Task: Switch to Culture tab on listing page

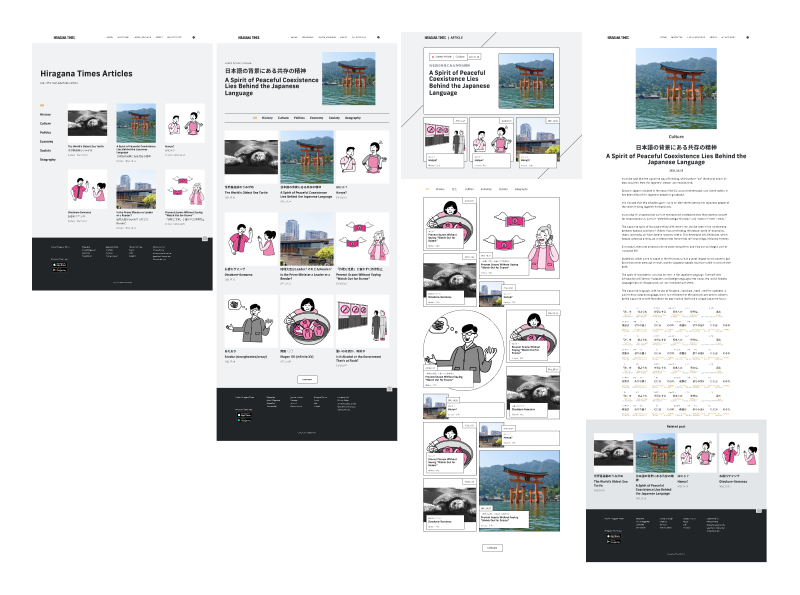Action: pyautogui.click(x=283, y=118)
